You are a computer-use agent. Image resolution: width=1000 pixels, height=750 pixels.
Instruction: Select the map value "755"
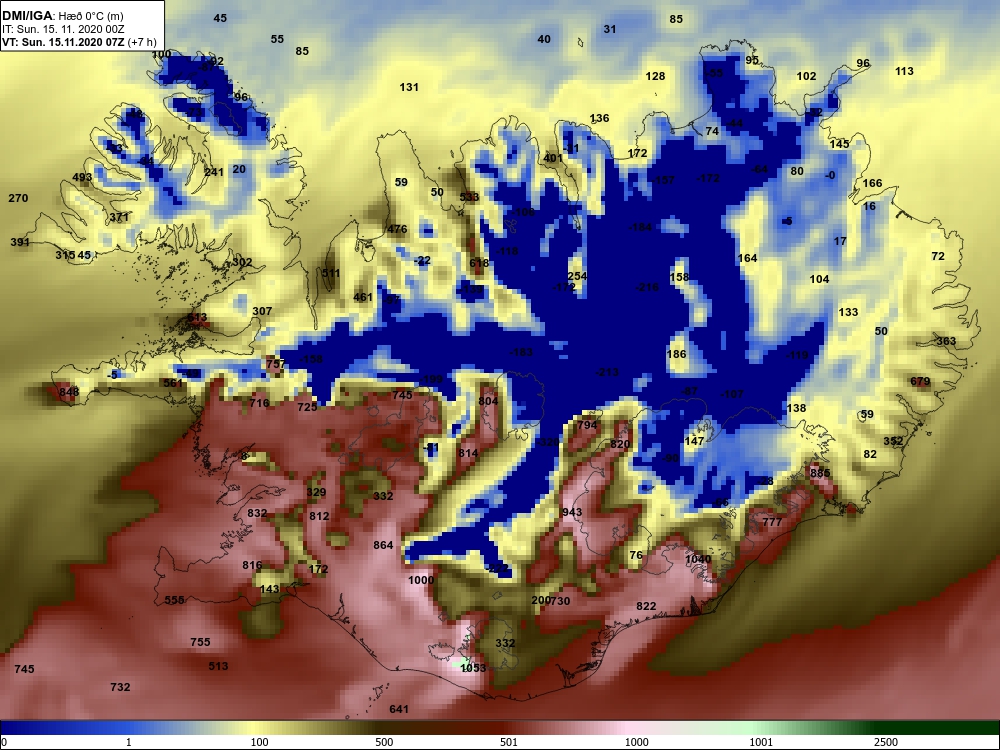click(x=200, y=642)
